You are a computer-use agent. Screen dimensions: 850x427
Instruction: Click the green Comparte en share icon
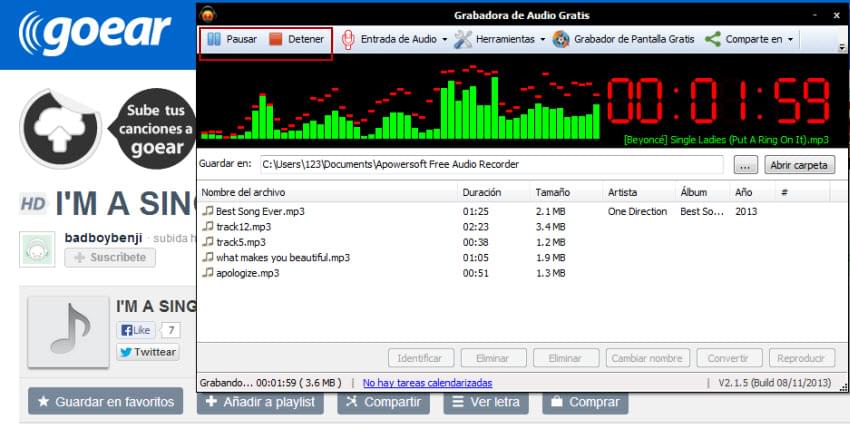click(712, 39)
